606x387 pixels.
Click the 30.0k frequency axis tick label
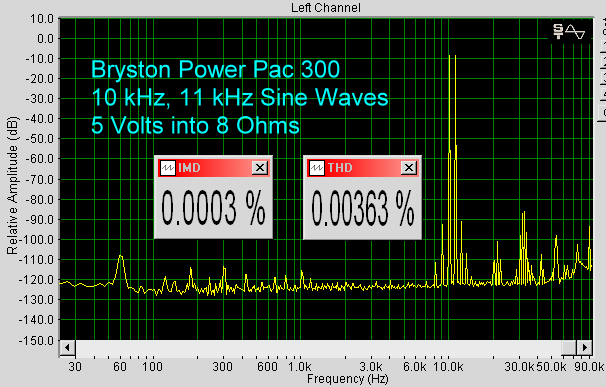pyautogui.click(x=519, y=367)
